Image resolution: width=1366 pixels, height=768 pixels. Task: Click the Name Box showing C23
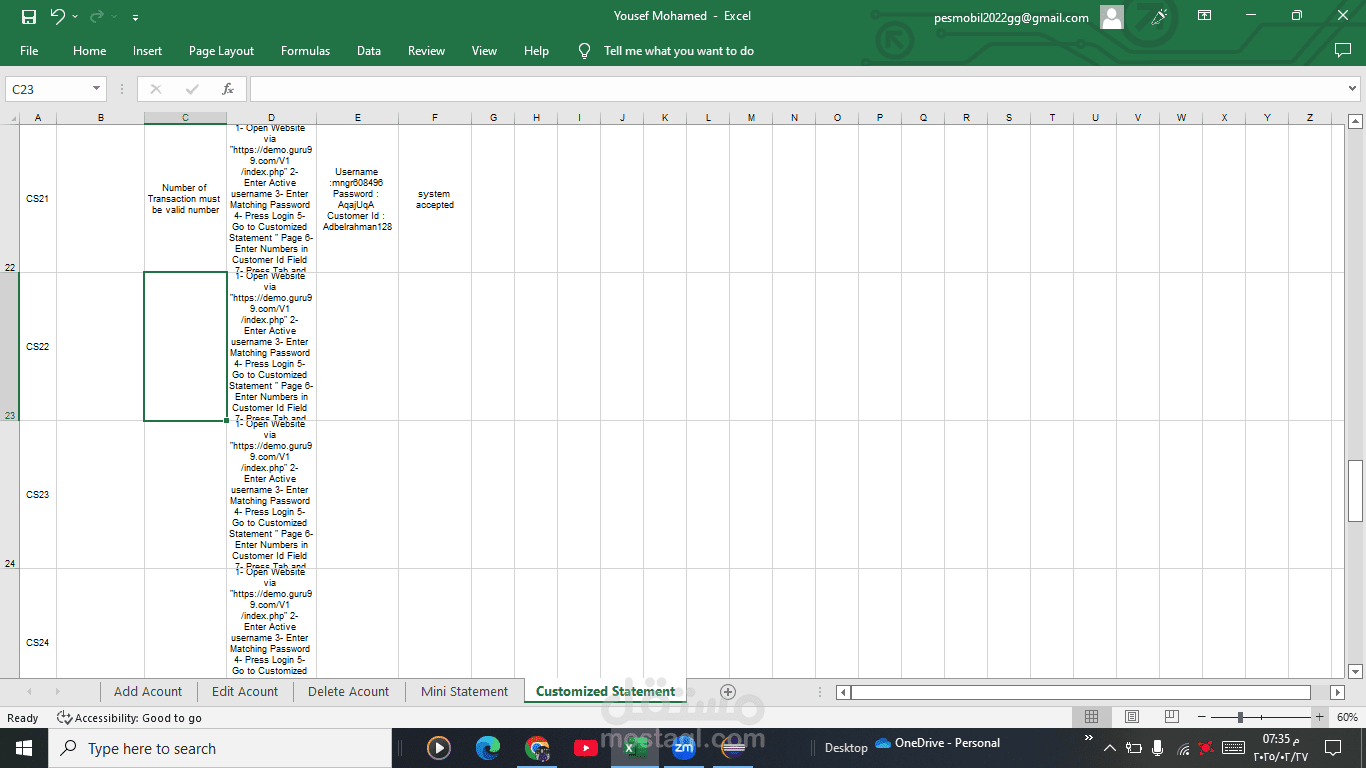pyautogui.click(x=49, y=89)
